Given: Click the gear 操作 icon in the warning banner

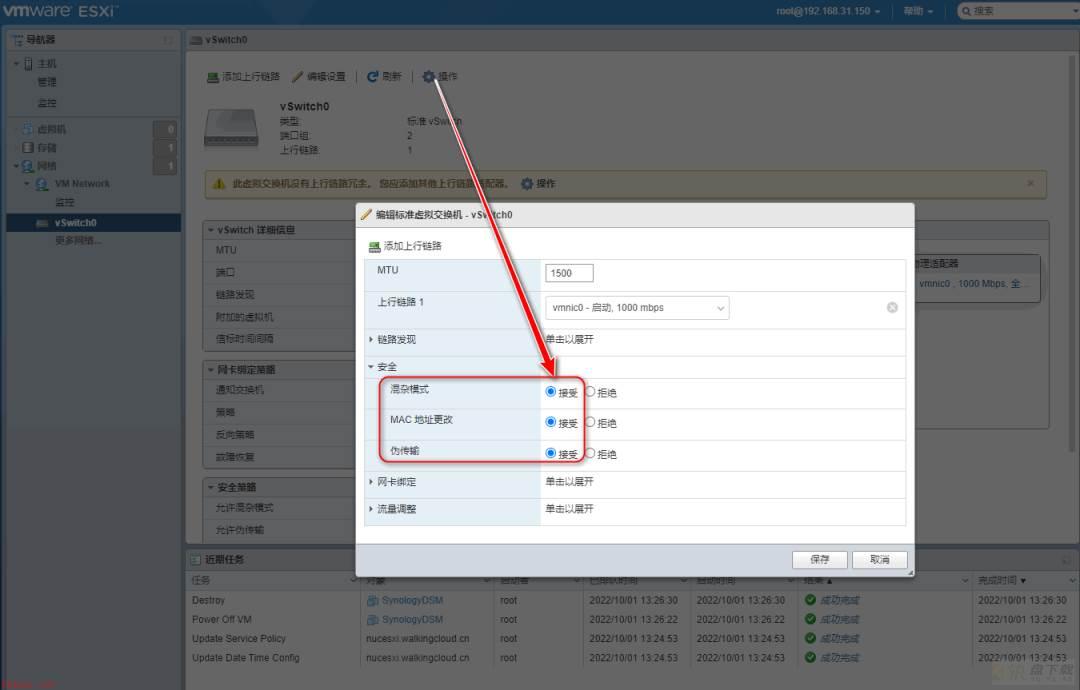Looking at the screenshot, I should click(527, 183).
